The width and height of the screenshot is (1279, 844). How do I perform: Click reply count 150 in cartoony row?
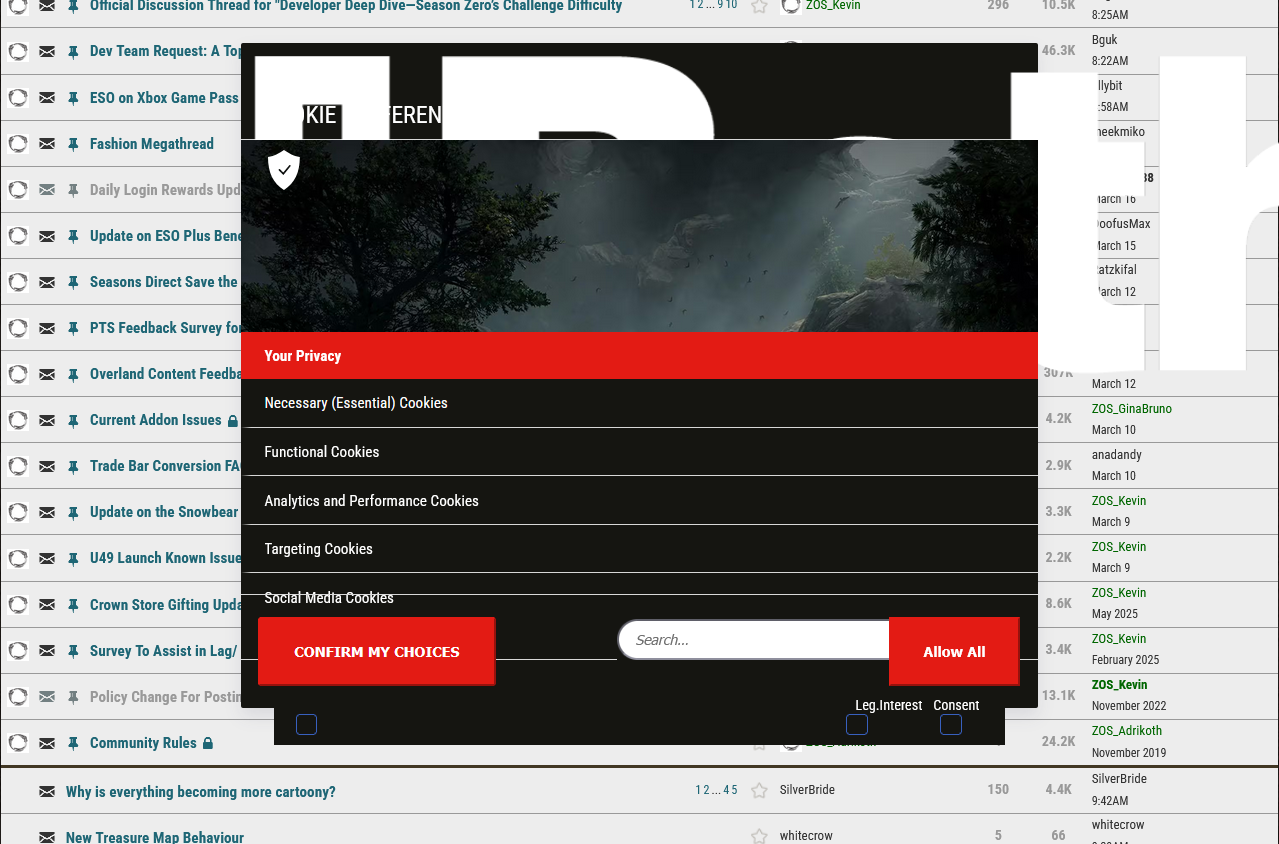[x=998, y=790]
